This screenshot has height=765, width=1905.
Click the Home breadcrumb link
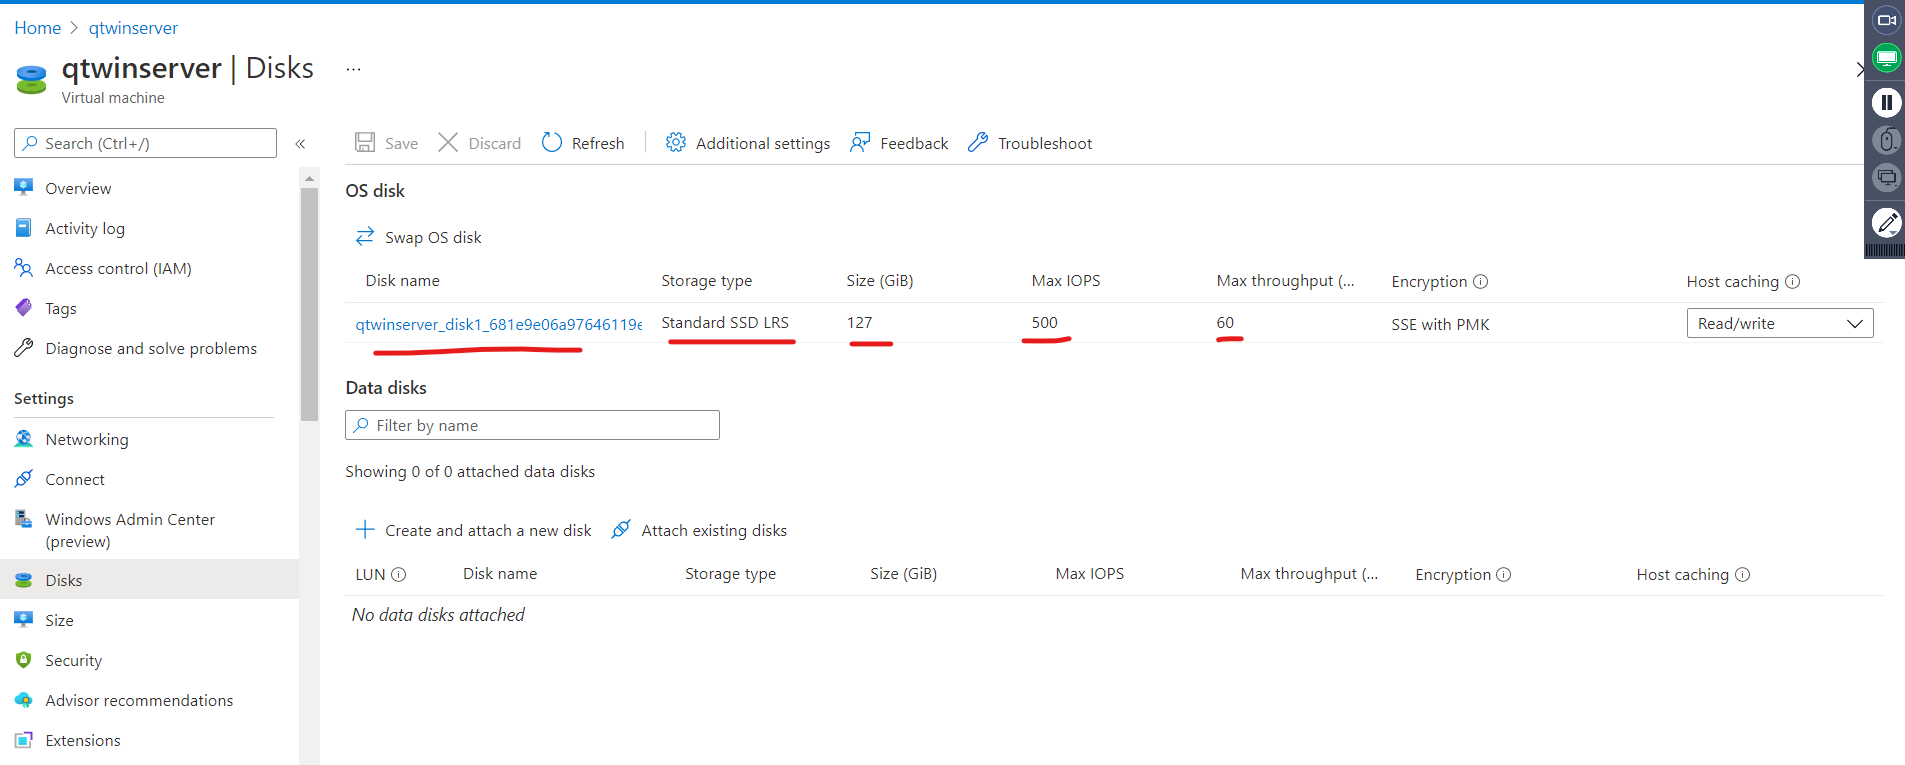coord(38,28)
